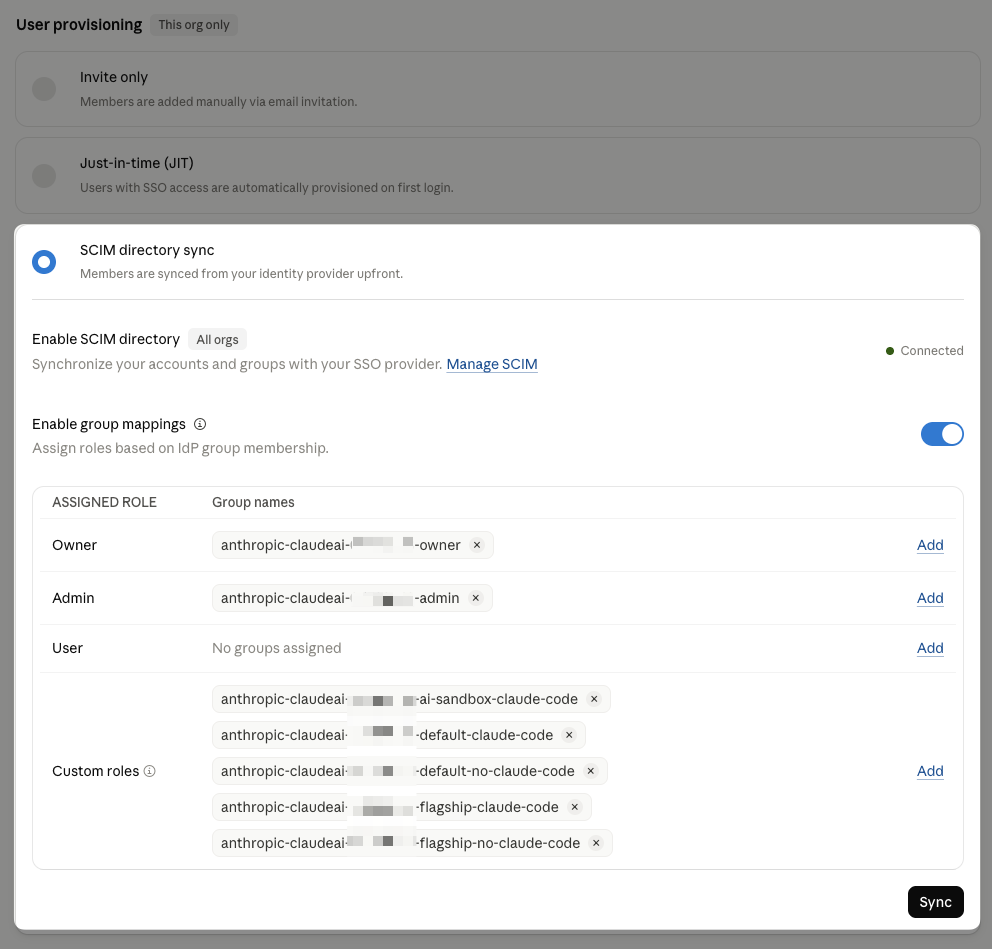This screenshot has height=949, width=992.
Task: Select the Invite only provisioning option
Action: pyautogui.click(x=44, y=89)
